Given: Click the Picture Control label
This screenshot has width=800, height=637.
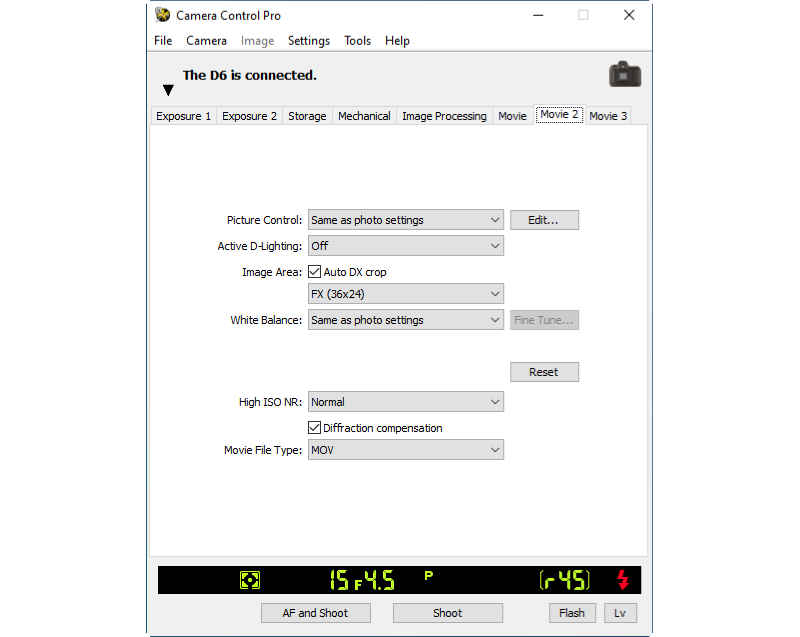Looking at the screenshot, I should point(264,220).
